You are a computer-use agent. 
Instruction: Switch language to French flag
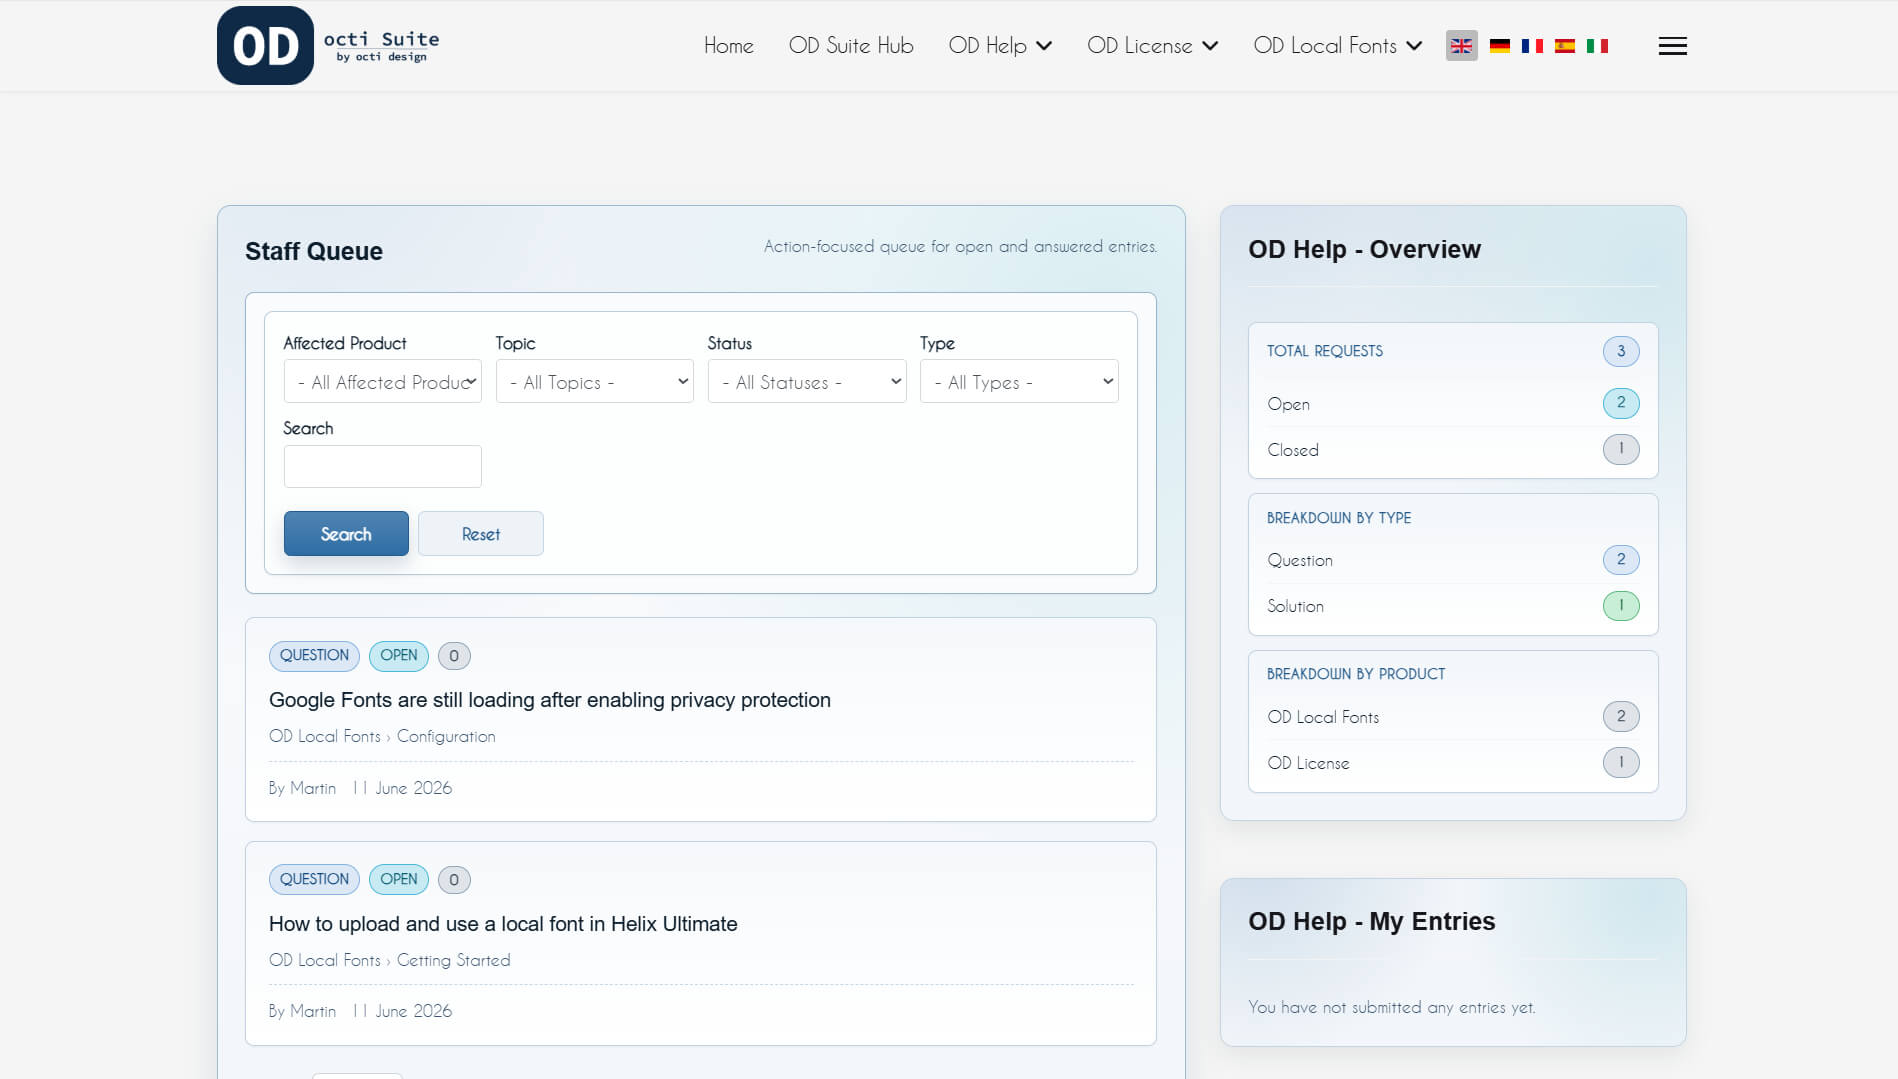click(x=1532, y=46)
